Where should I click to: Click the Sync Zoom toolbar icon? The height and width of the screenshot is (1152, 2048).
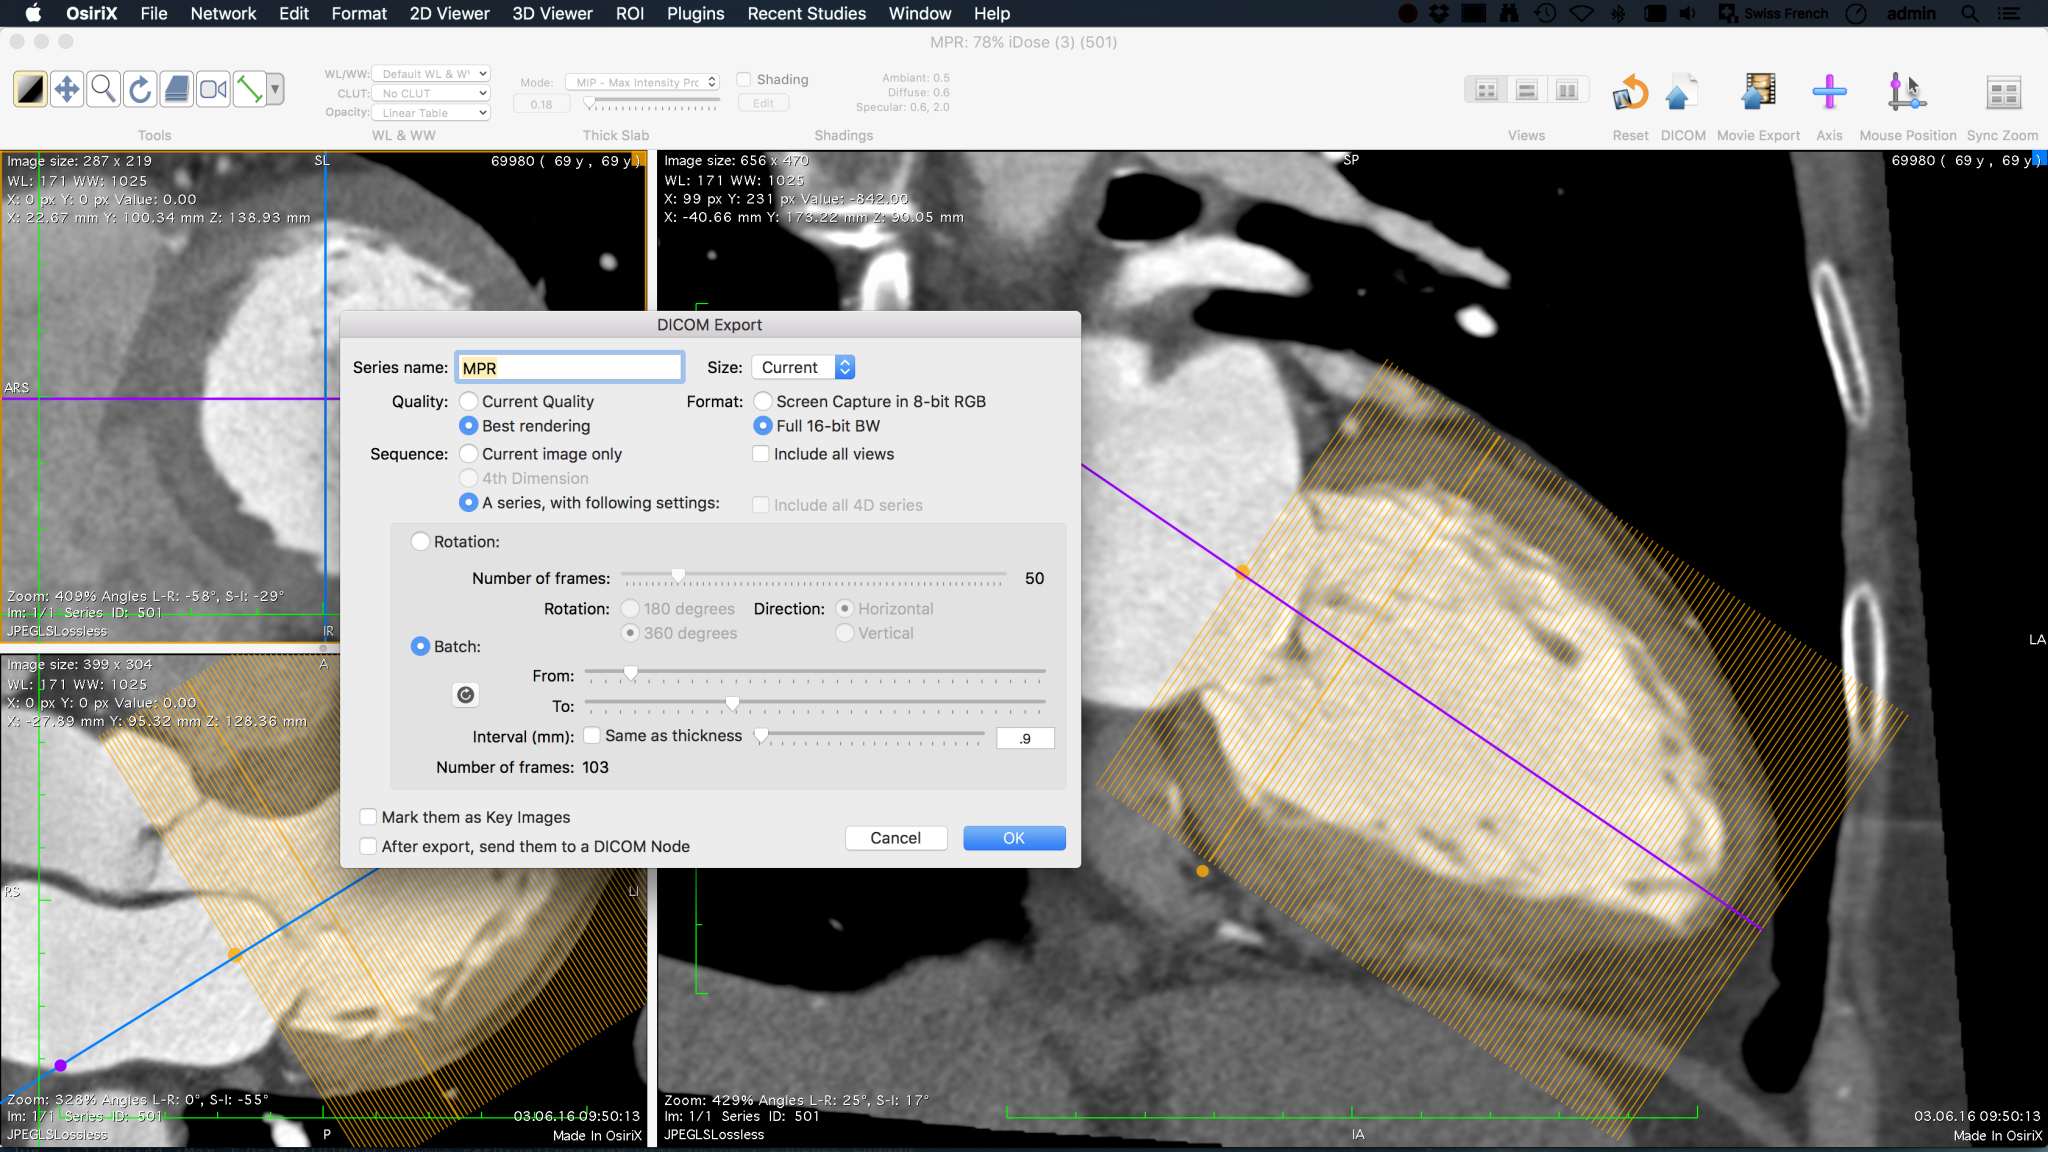pos(2002,93)
